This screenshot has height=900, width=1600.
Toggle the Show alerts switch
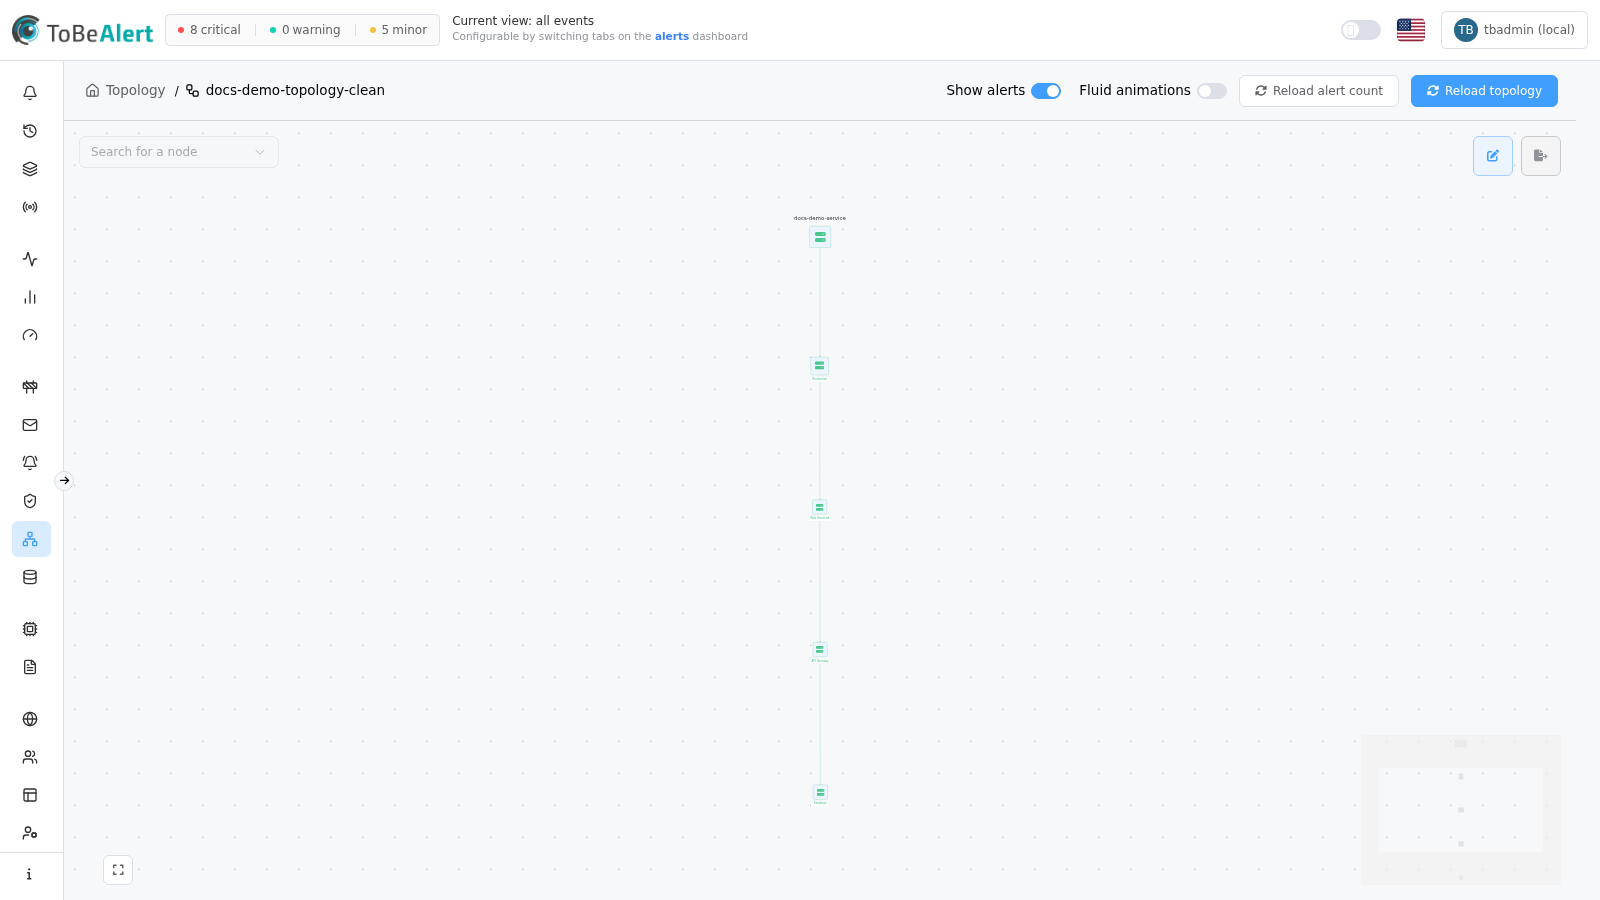click(1046, 91)
